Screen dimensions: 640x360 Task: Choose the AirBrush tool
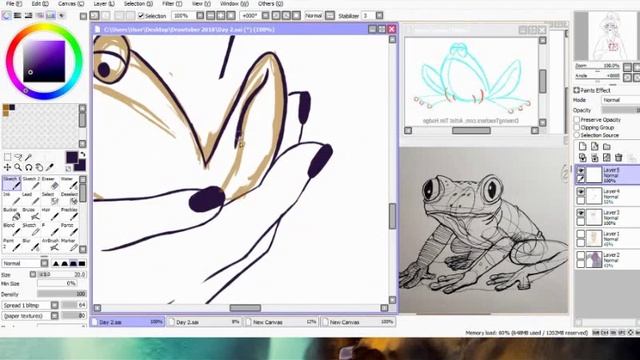[x=50, y=245]
